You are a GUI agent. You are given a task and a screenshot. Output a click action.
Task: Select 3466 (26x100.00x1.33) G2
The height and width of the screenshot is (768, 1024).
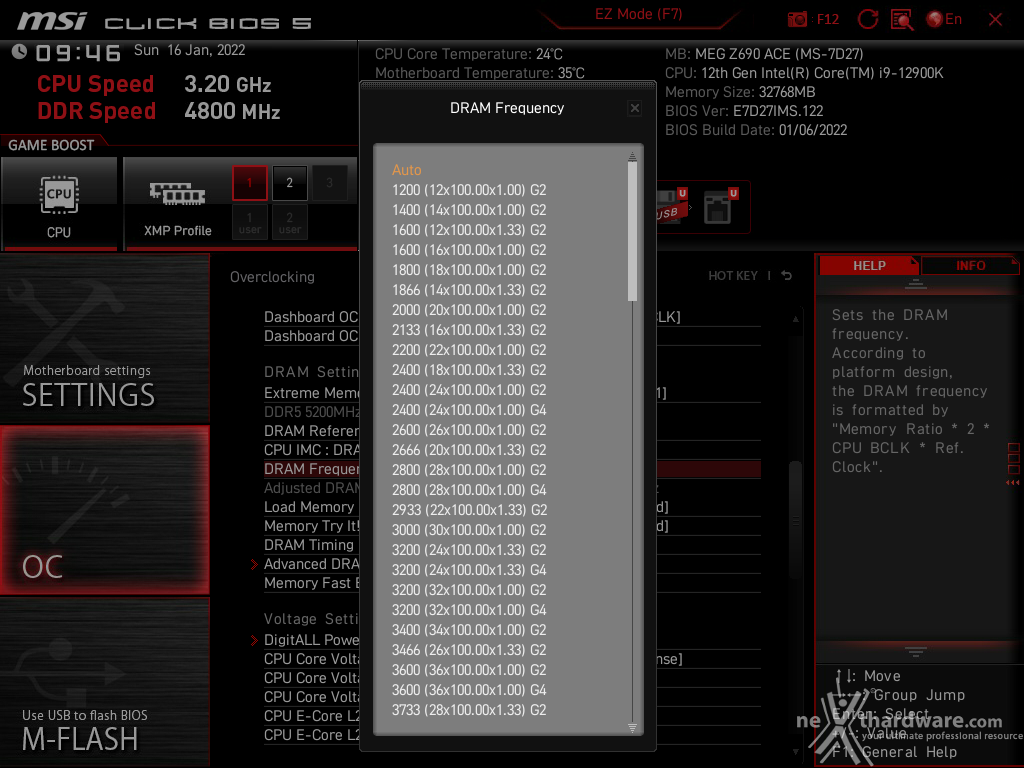469,650
